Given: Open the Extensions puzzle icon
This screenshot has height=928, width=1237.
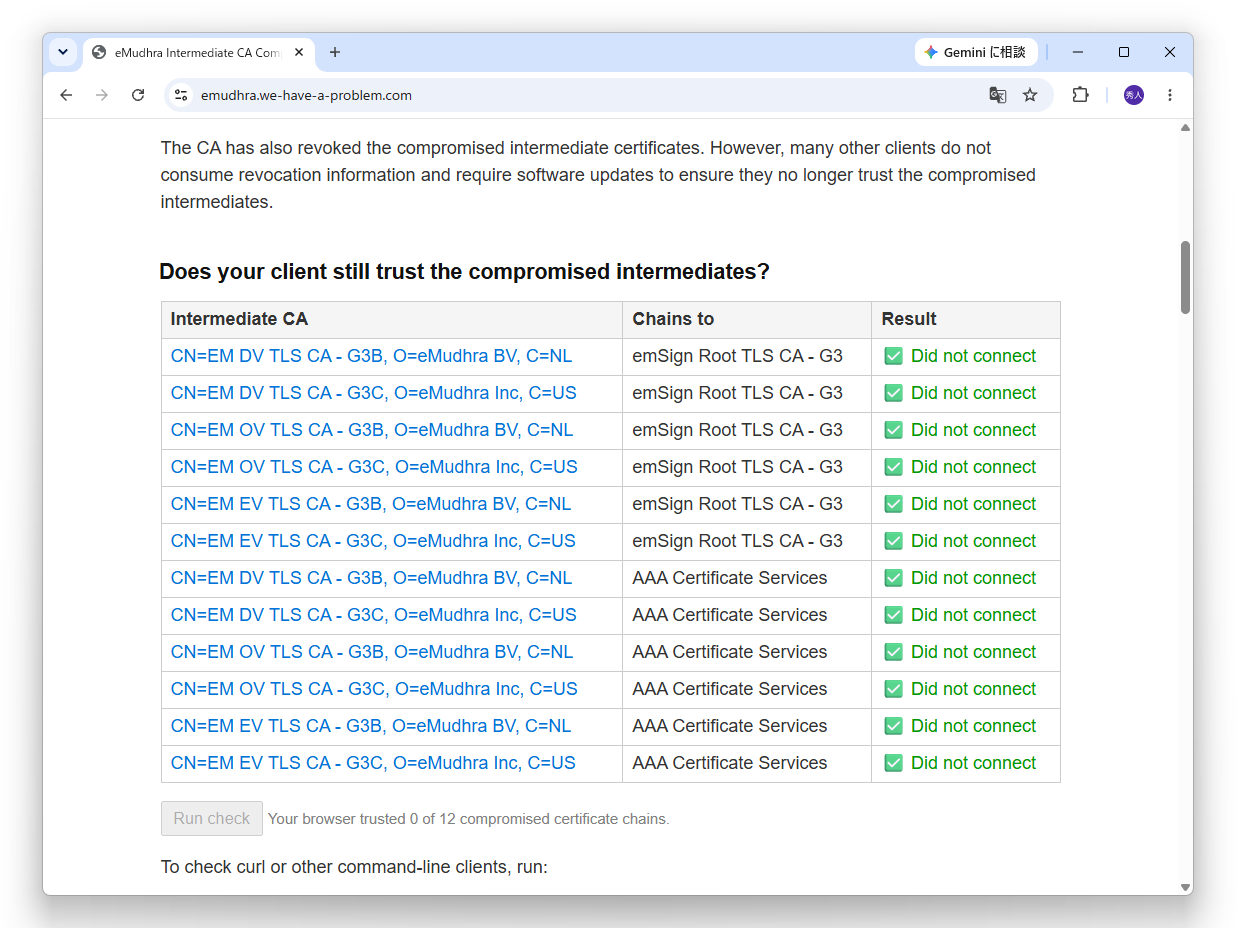Looking at the screenshot, I should [1080, 95].
